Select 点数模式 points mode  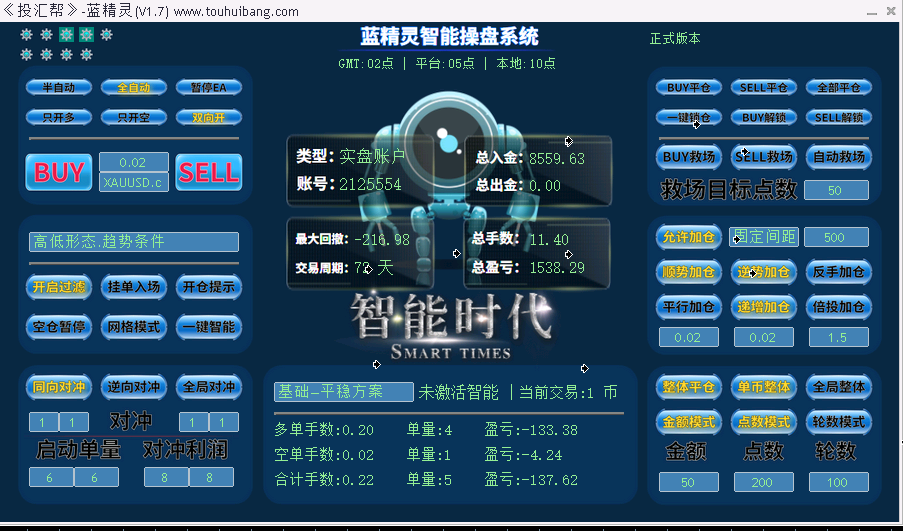pos(764,422)
